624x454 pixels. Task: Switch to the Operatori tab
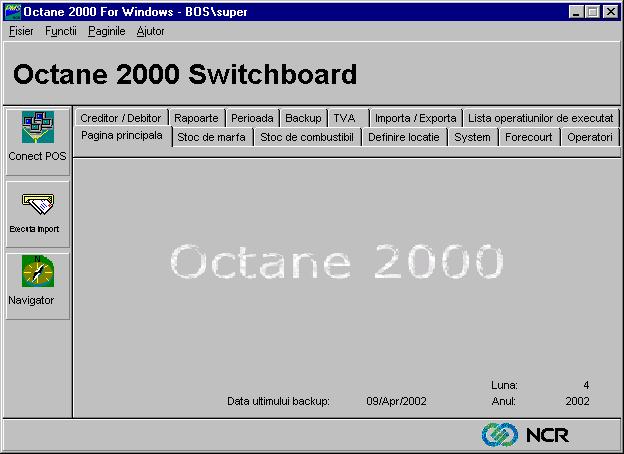pos(590,137)
